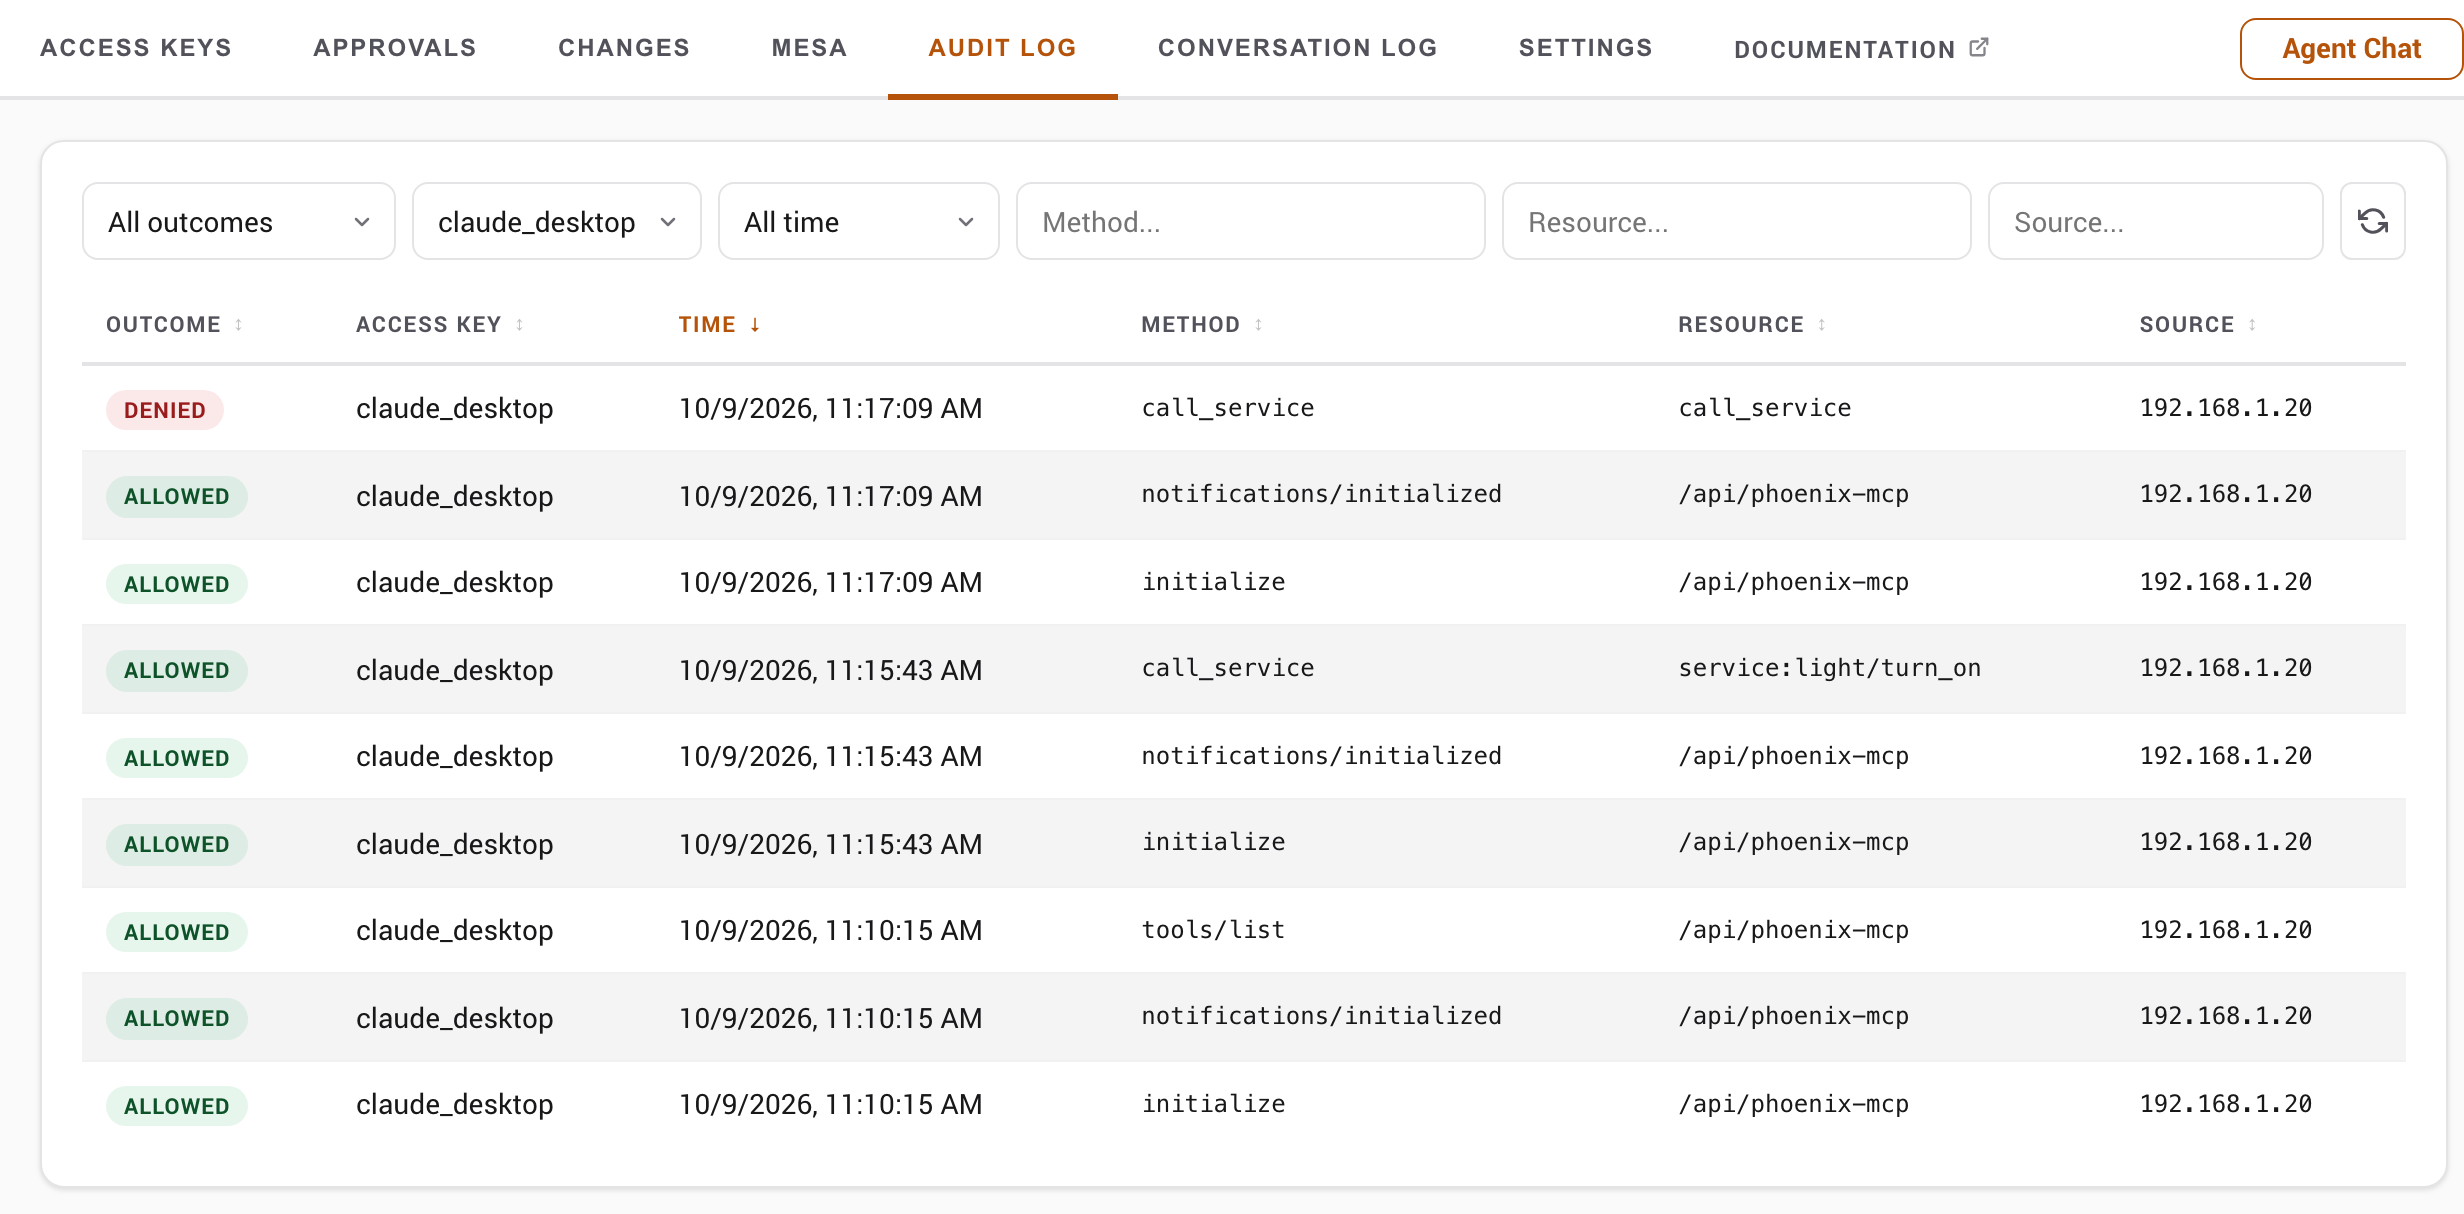Click the 192.168.1.20 source in tools/list row
Screen dimensions: 2464x1214
pos(2226,930)
